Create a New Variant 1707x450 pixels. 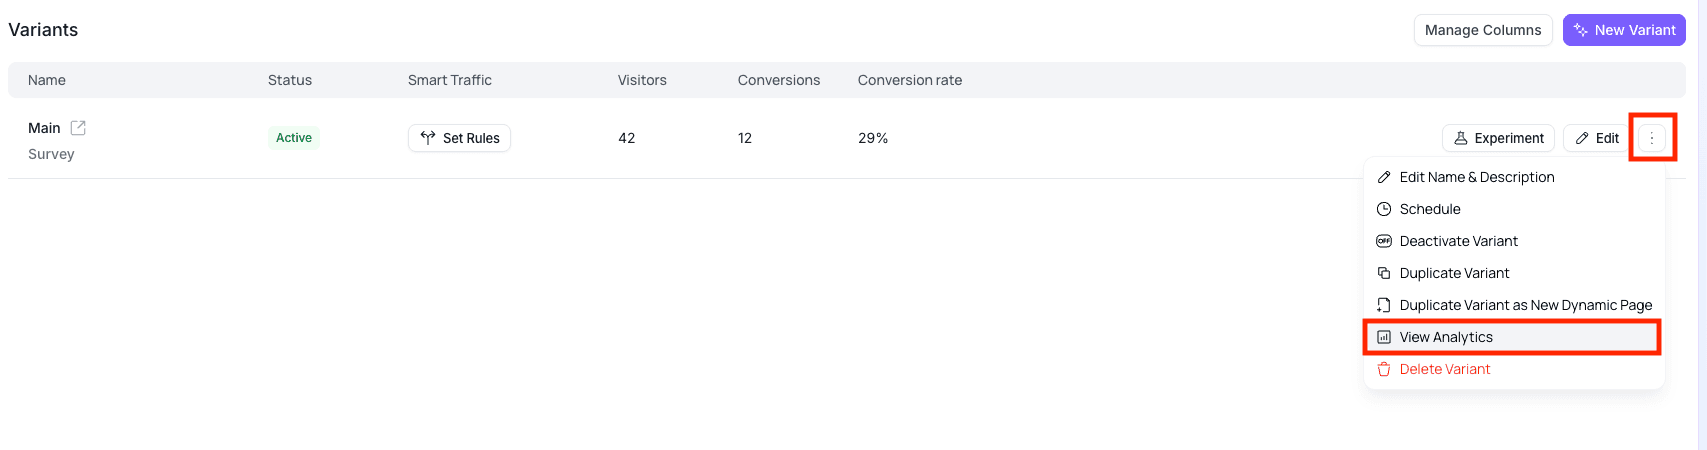click(x=1624, y=30)
